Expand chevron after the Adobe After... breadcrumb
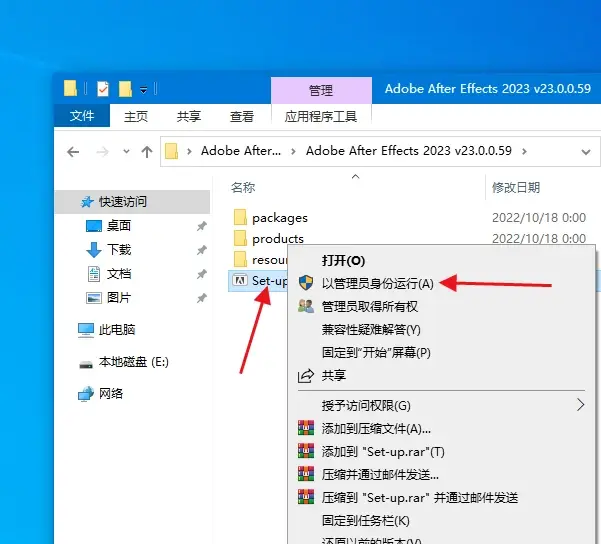The width and height of the screenshot is (601, 544). coord(293,152)
